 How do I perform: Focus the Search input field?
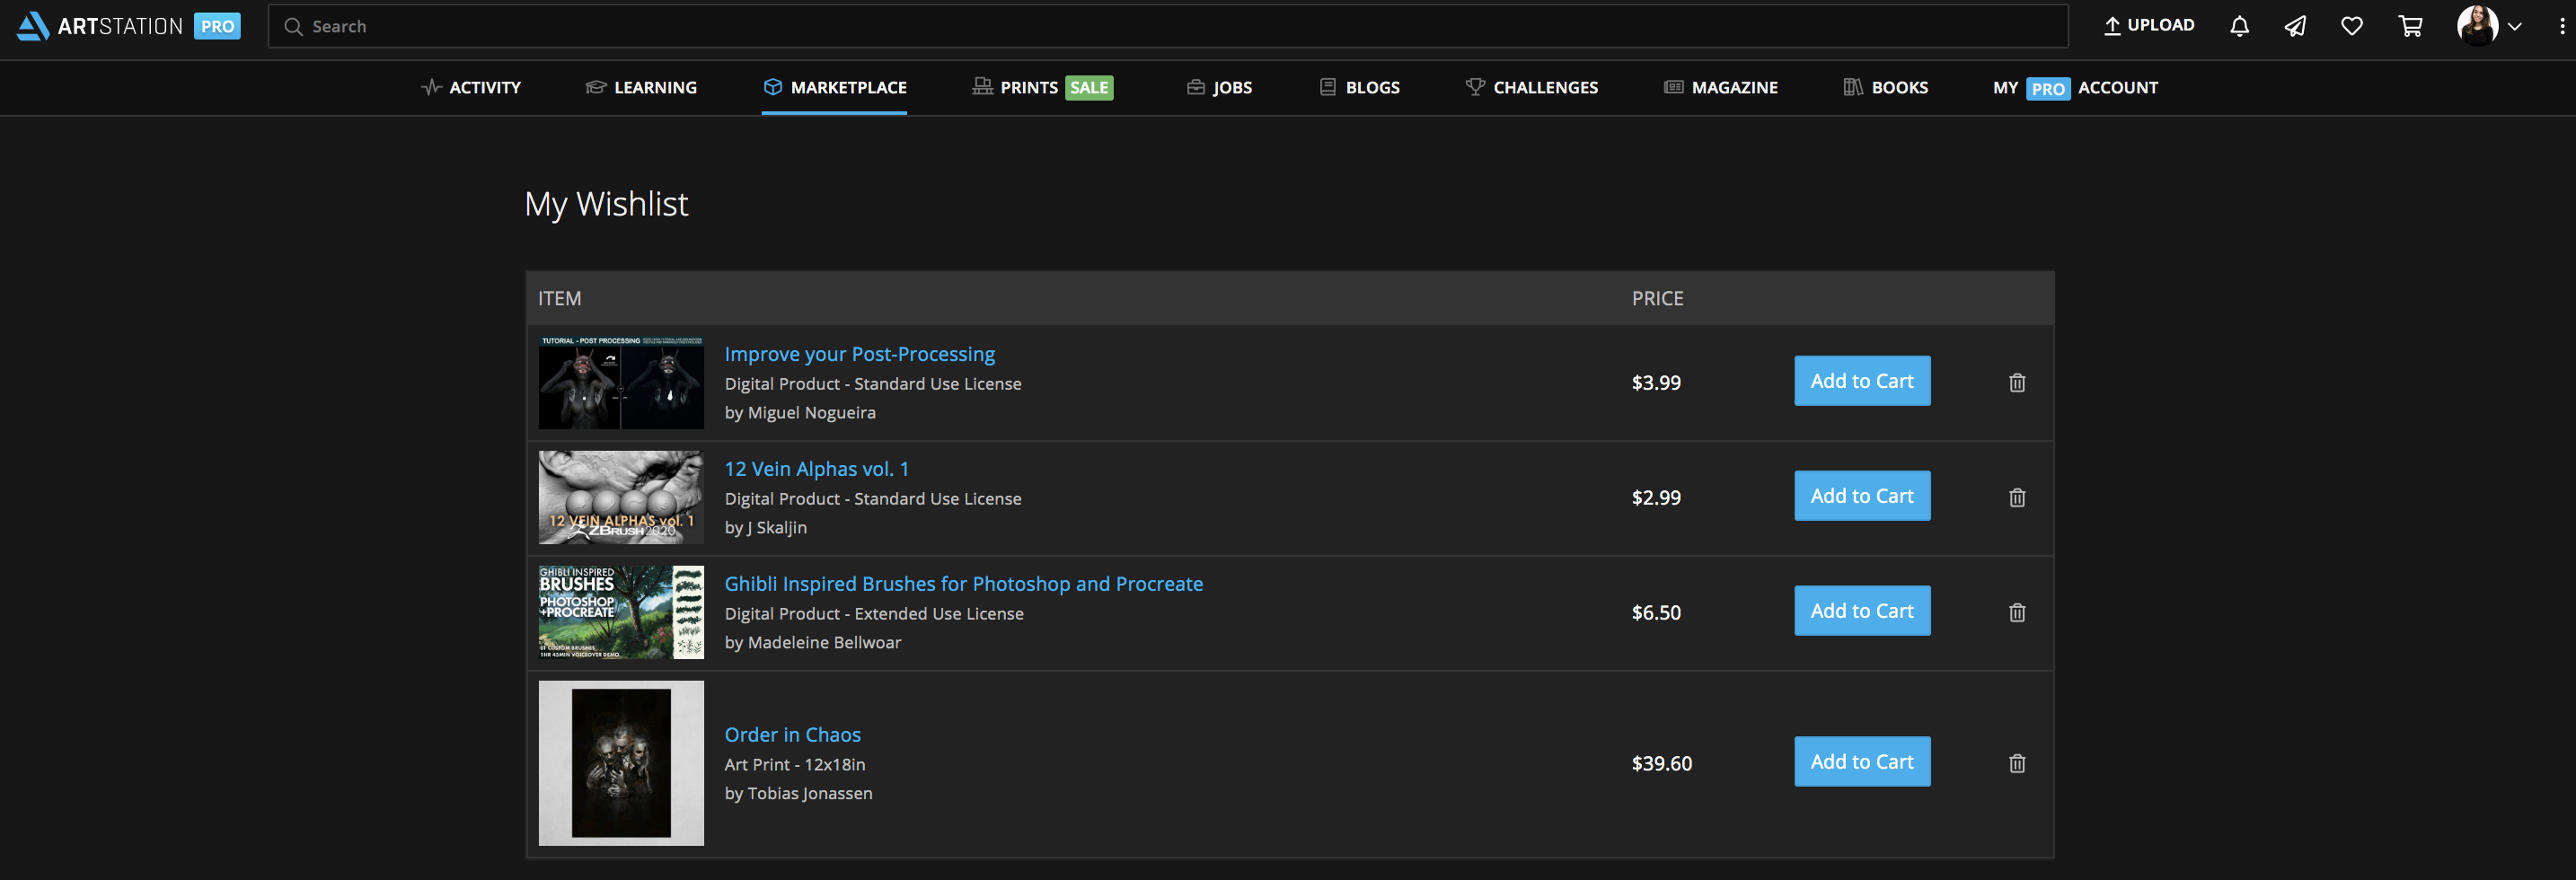[1166, 27]
